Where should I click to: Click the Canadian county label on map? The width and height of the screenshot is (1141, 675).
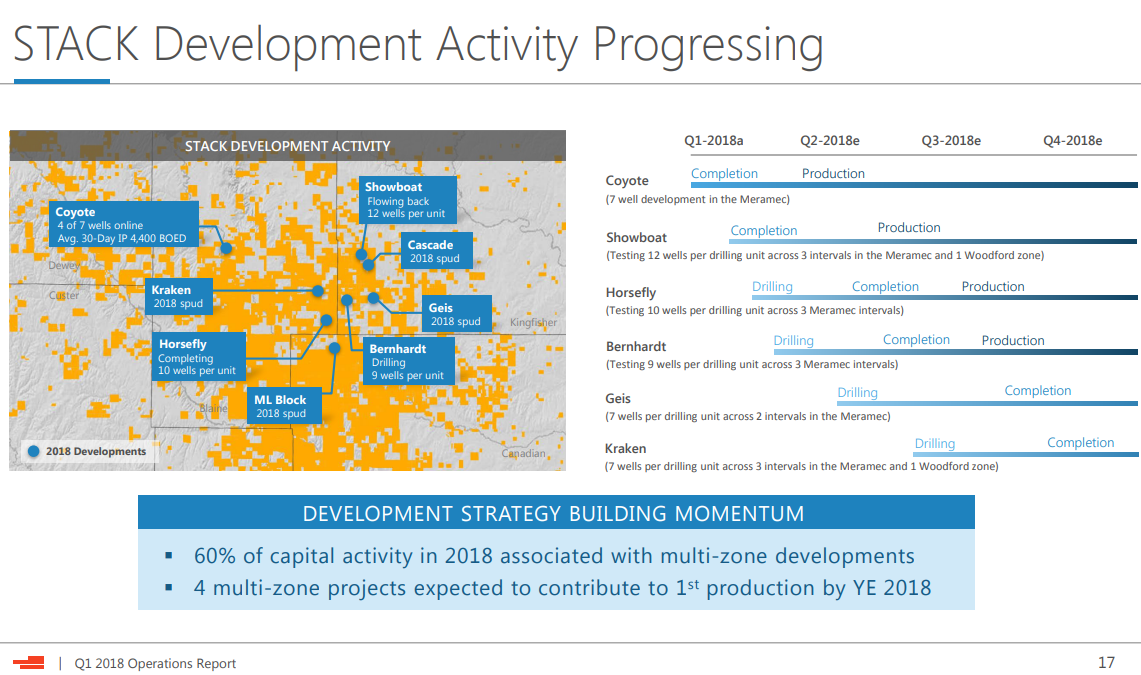point(523,453)
